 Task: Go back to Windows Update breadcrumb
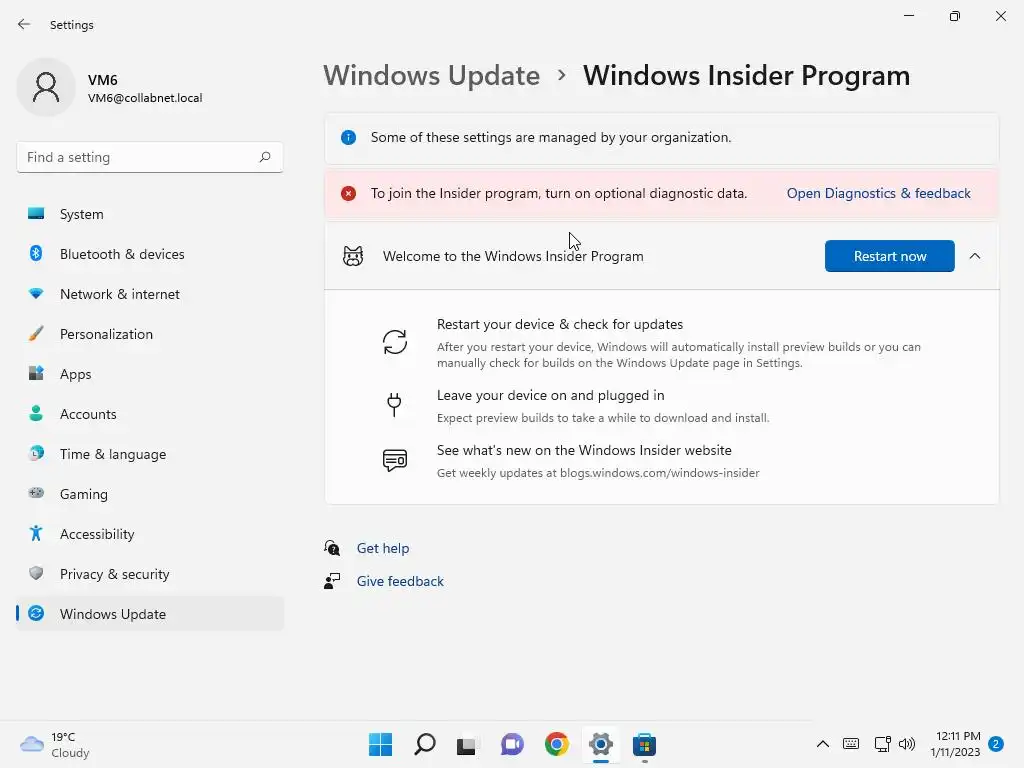(x=432, y=76)
